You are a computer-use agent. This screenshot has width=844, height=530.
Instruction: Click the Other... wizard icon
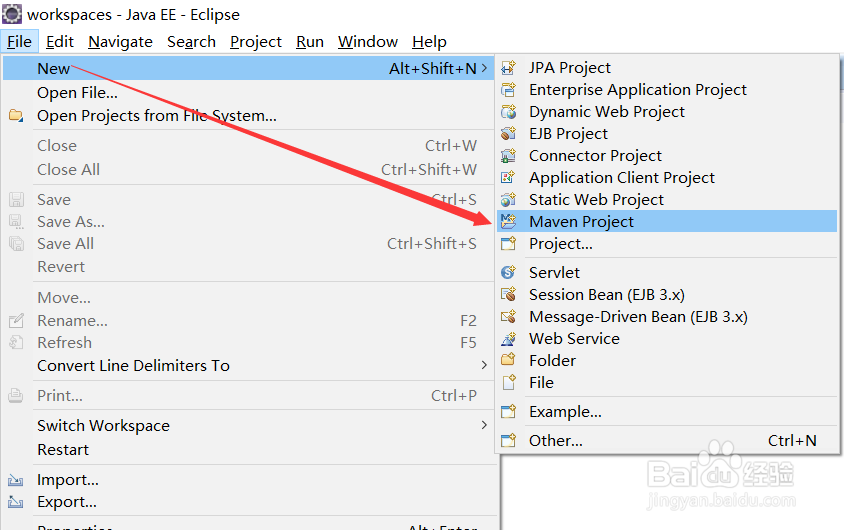(509, 441)
